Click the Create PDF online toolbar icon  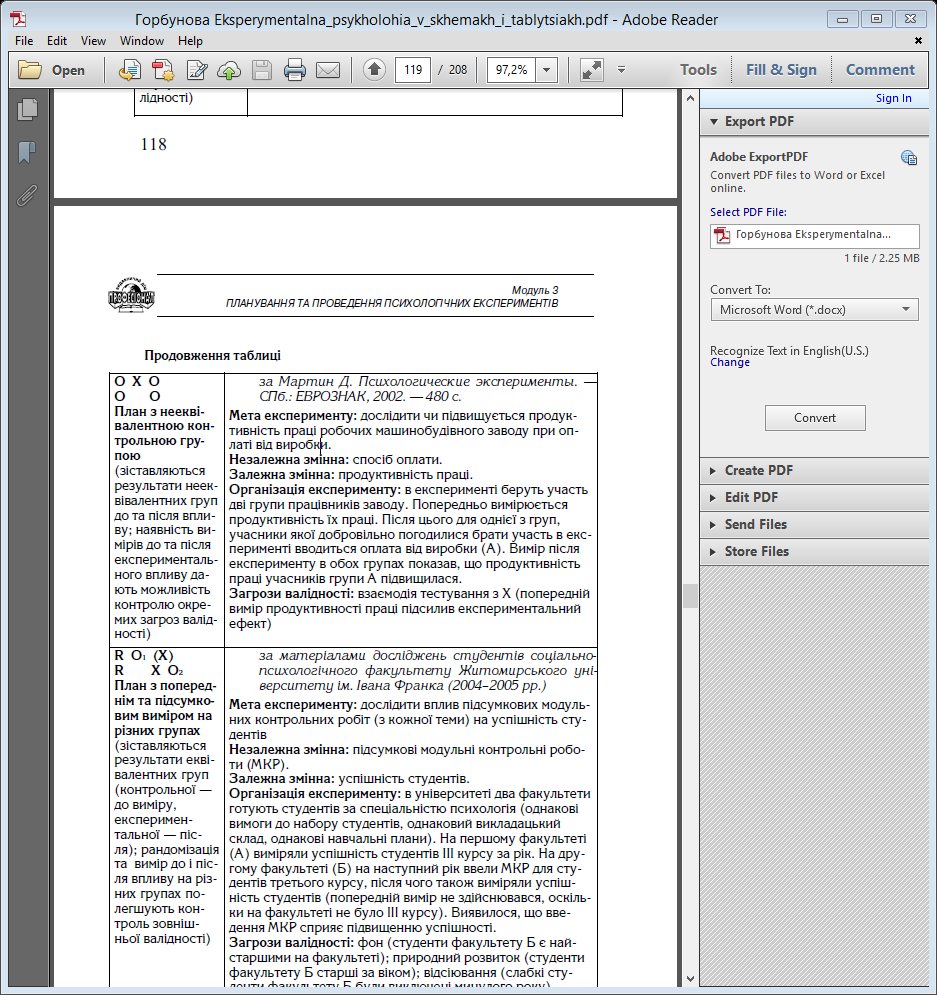[163, 70]
